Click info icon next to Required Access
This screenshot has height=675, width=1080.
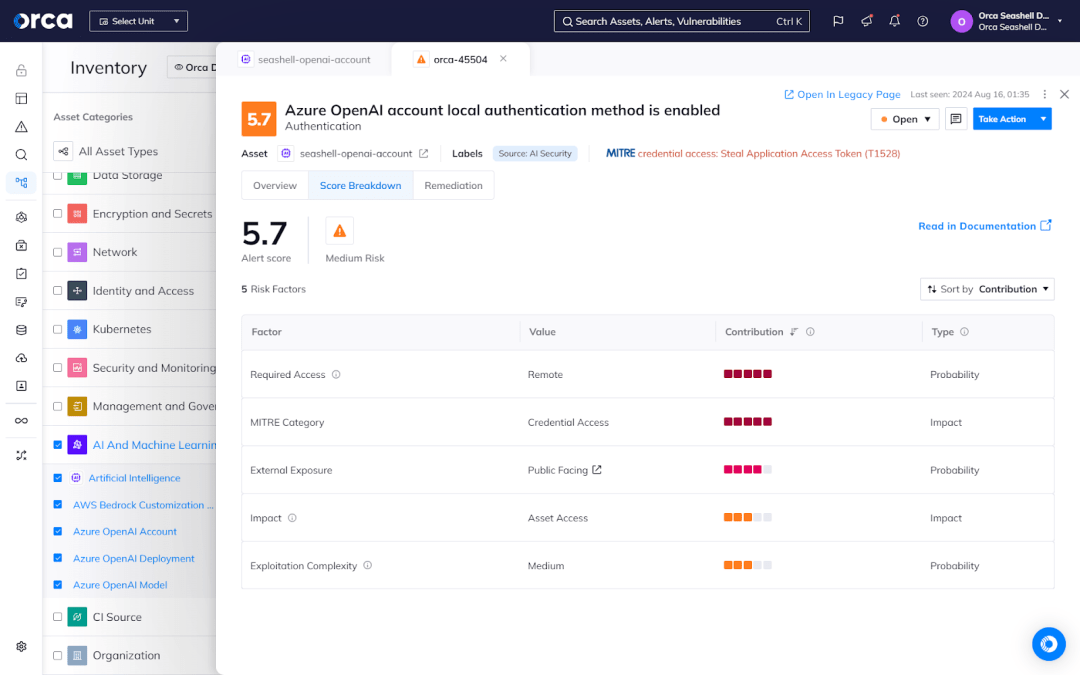336,375
